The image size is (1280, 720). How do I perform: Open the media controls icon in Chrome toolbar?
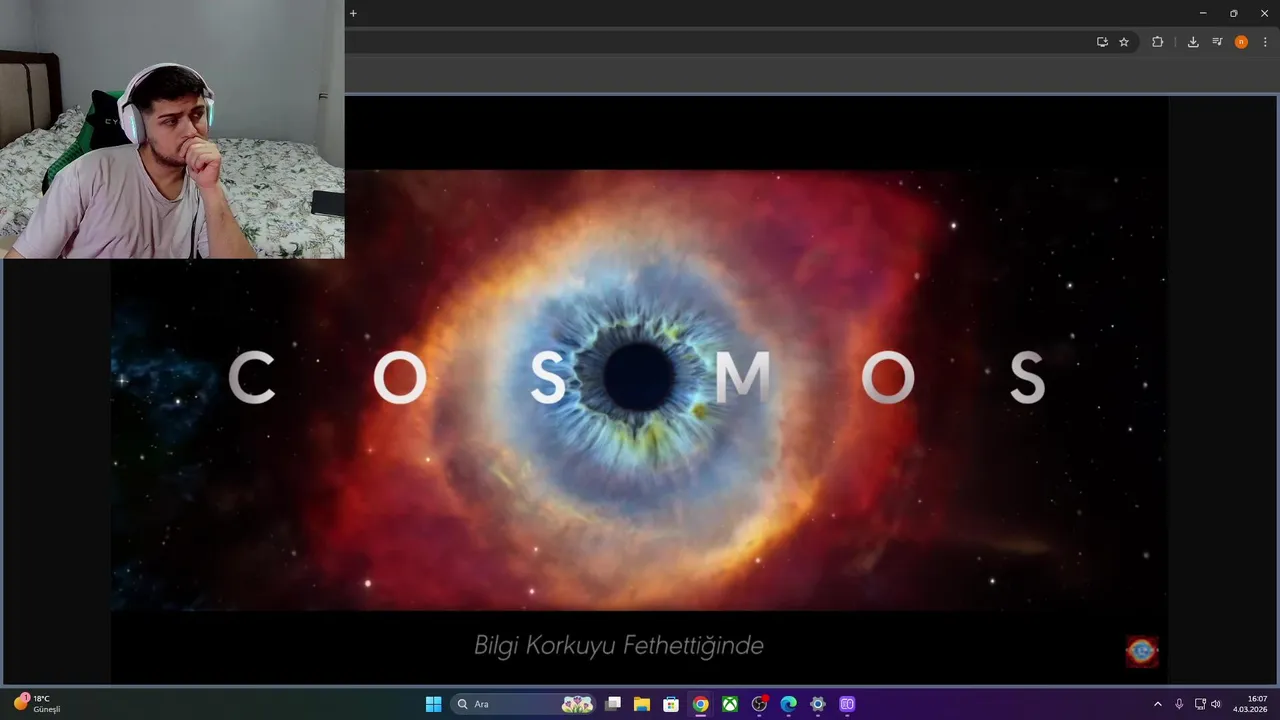[x=1217, y=42]
